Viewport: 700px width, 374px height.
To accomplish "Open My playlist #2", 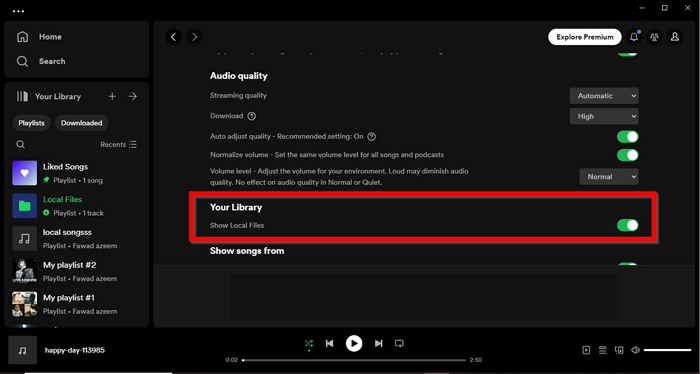I will tap(76, 271).
